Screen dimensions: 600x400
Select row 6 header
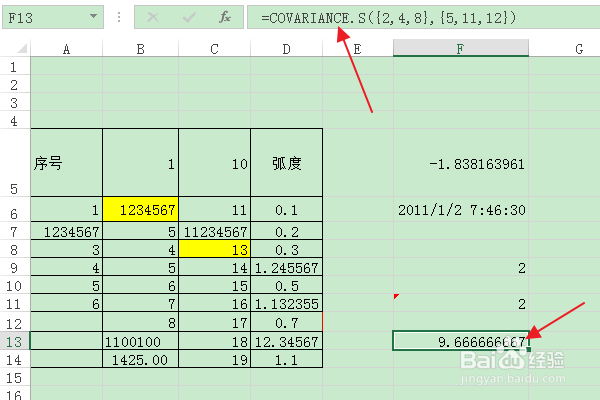click(15, 209)
